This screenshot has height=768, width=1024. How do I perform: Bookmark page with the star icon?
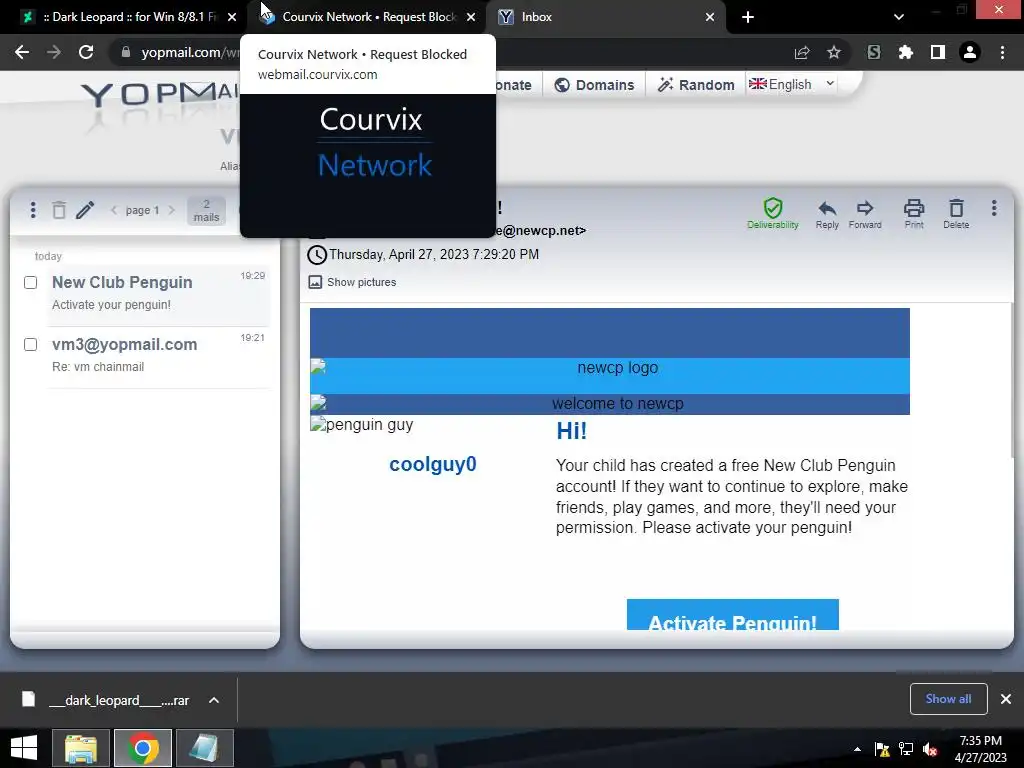pyautogui.click(x=834, y=52)
